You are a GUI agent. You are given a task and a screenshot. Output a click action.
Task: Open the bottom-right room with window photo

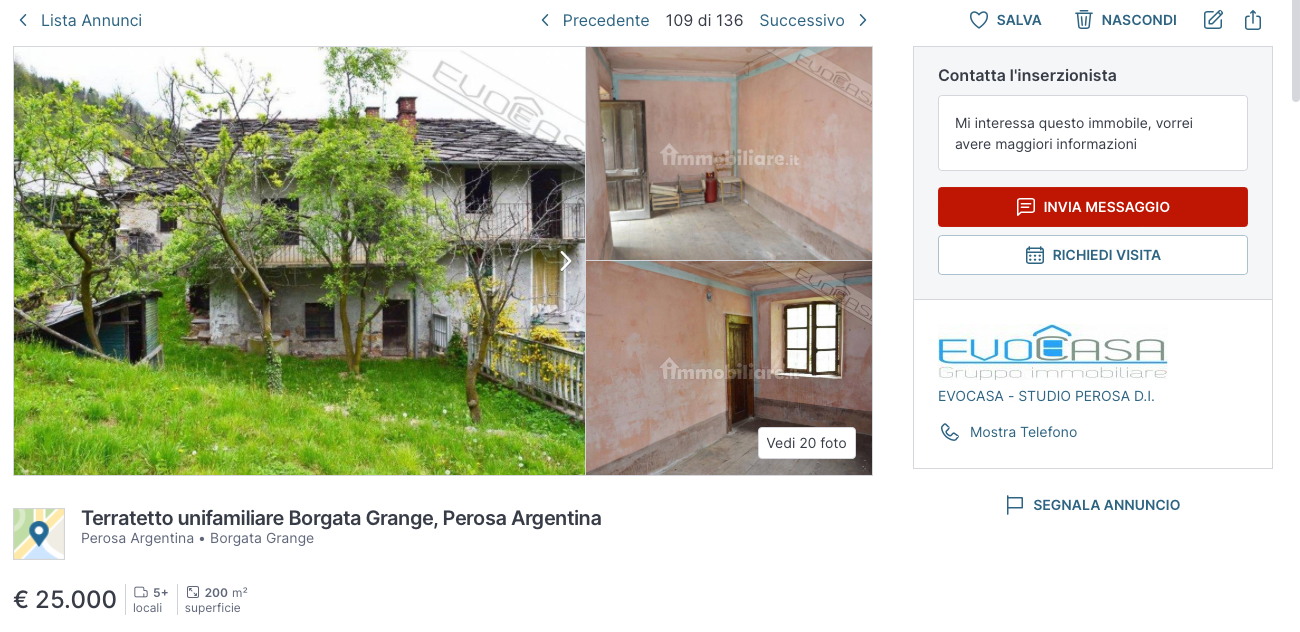click(729, 368)
